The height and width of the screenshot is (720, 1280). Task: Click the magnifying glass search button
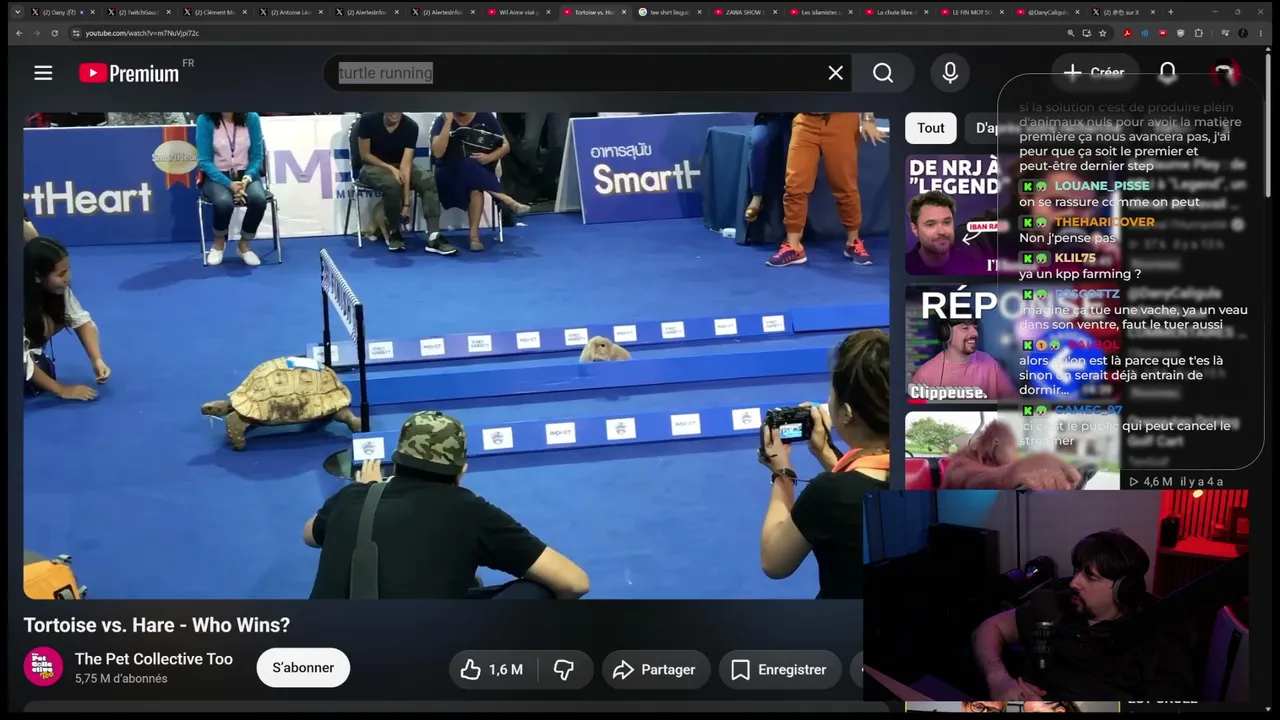pos(883,73)
